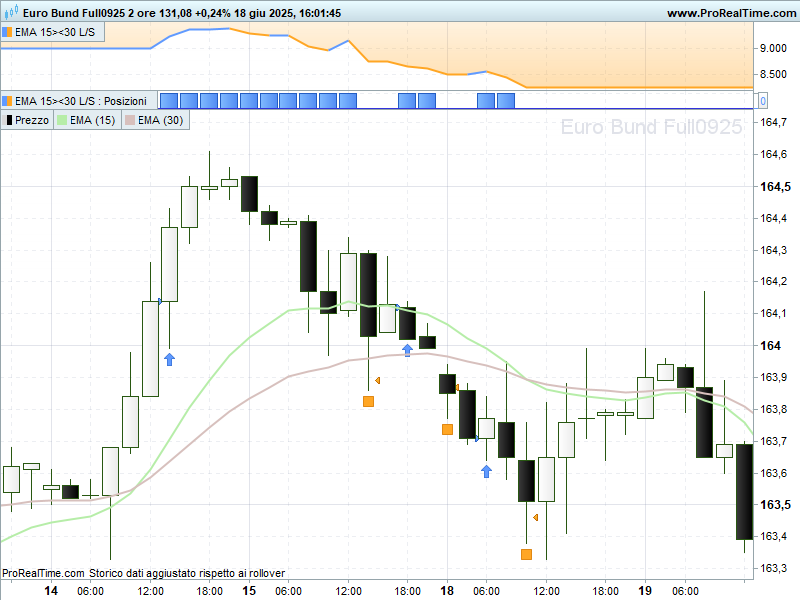Click the Prezzo legend label
The image size is (800, 600).
[32, 120]
